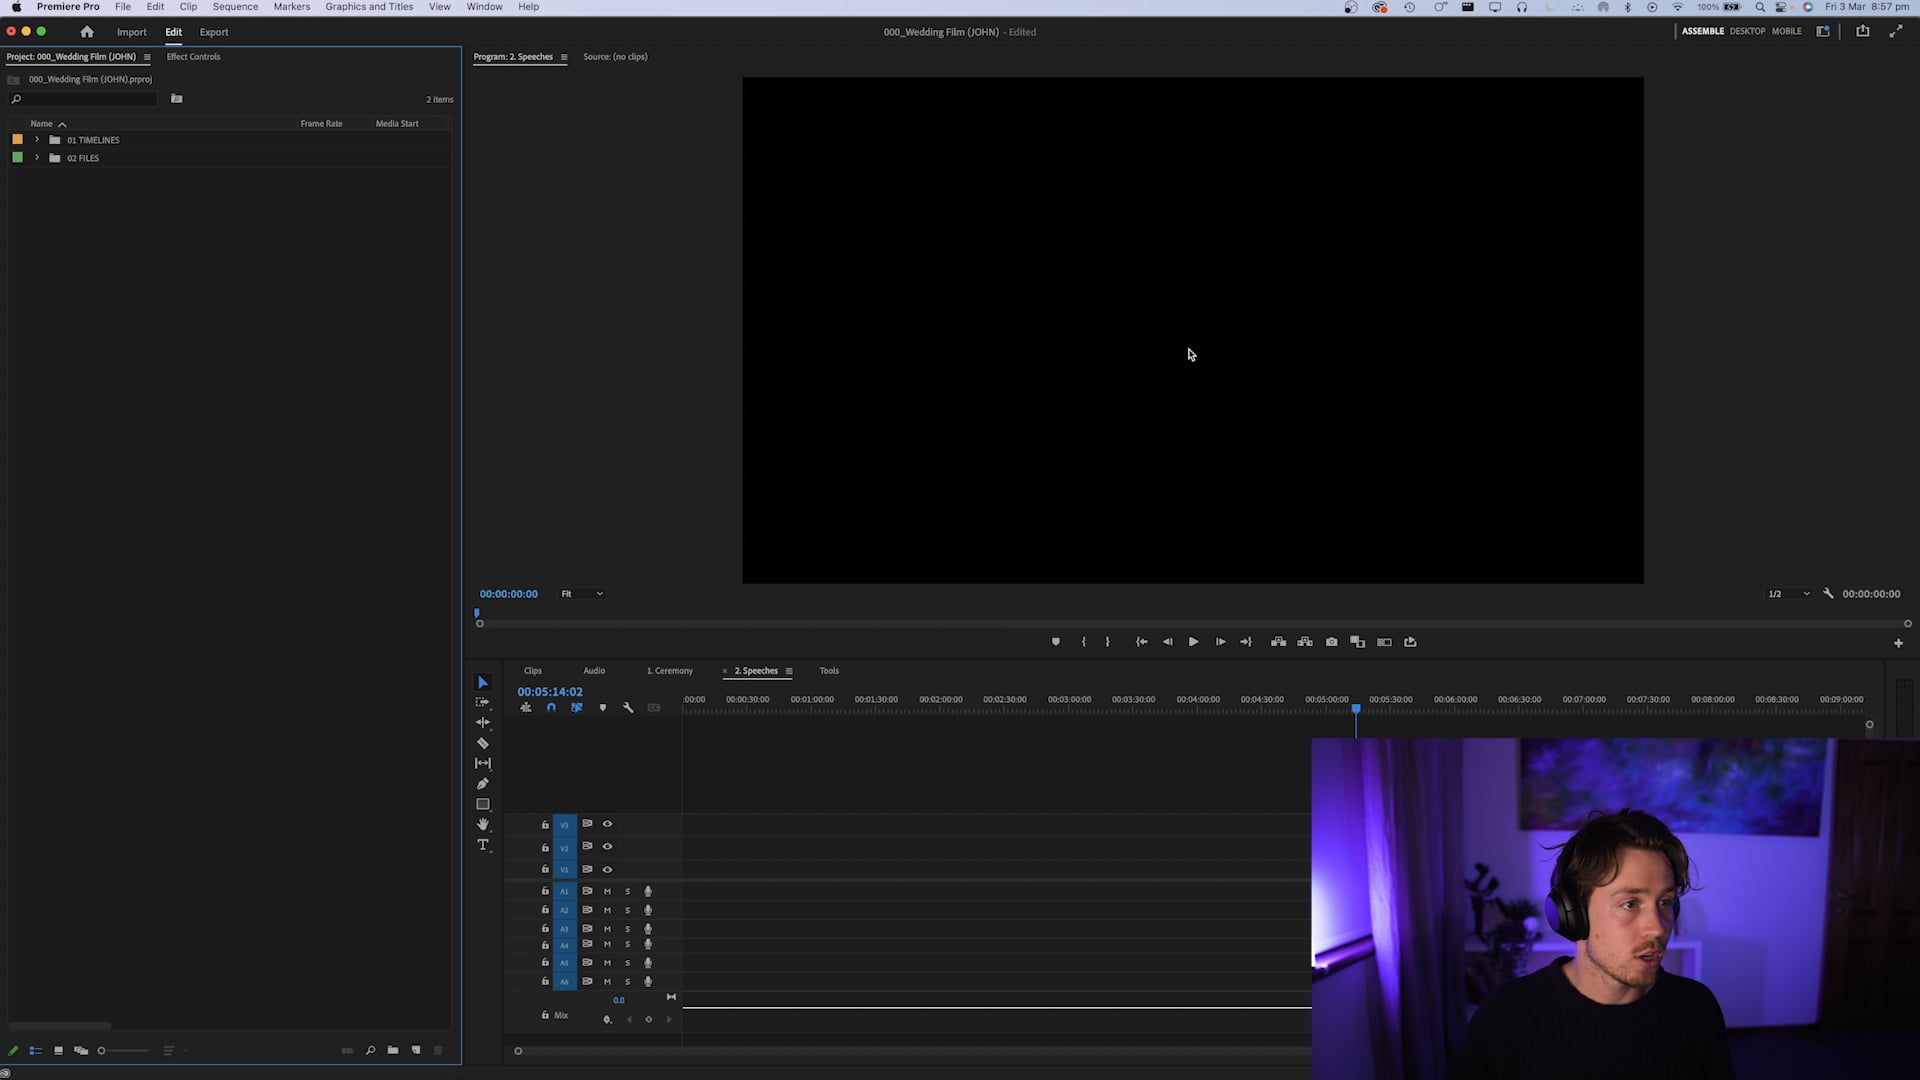Open the Project panel menu
Screen dimensions: 1920x1080
tap(147, 57)
